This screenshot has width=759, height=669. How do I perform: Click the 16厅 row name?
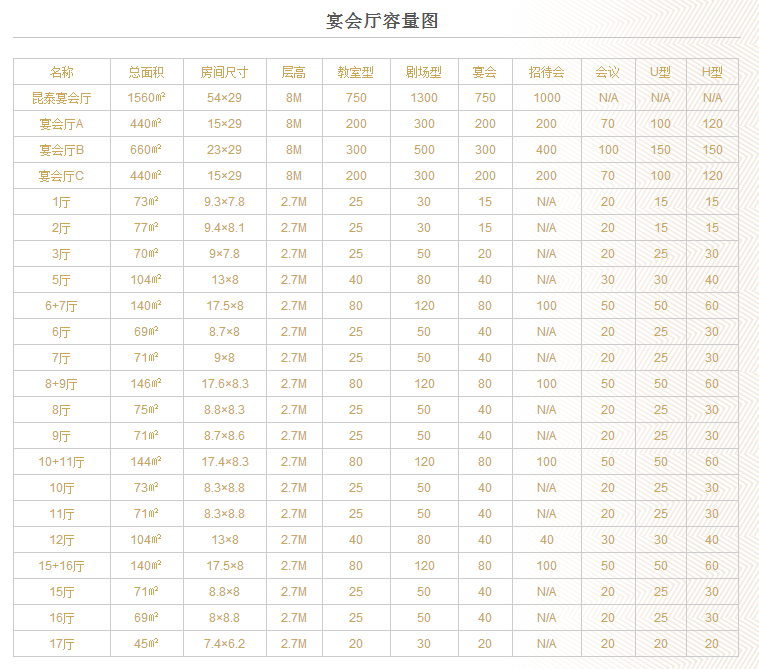coord(61,618)
